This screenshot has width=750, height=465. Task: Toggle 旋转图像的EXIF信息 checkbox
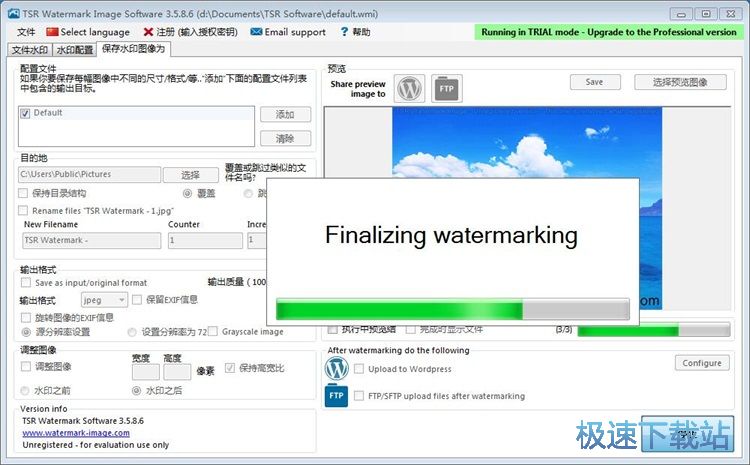(26, 318)
